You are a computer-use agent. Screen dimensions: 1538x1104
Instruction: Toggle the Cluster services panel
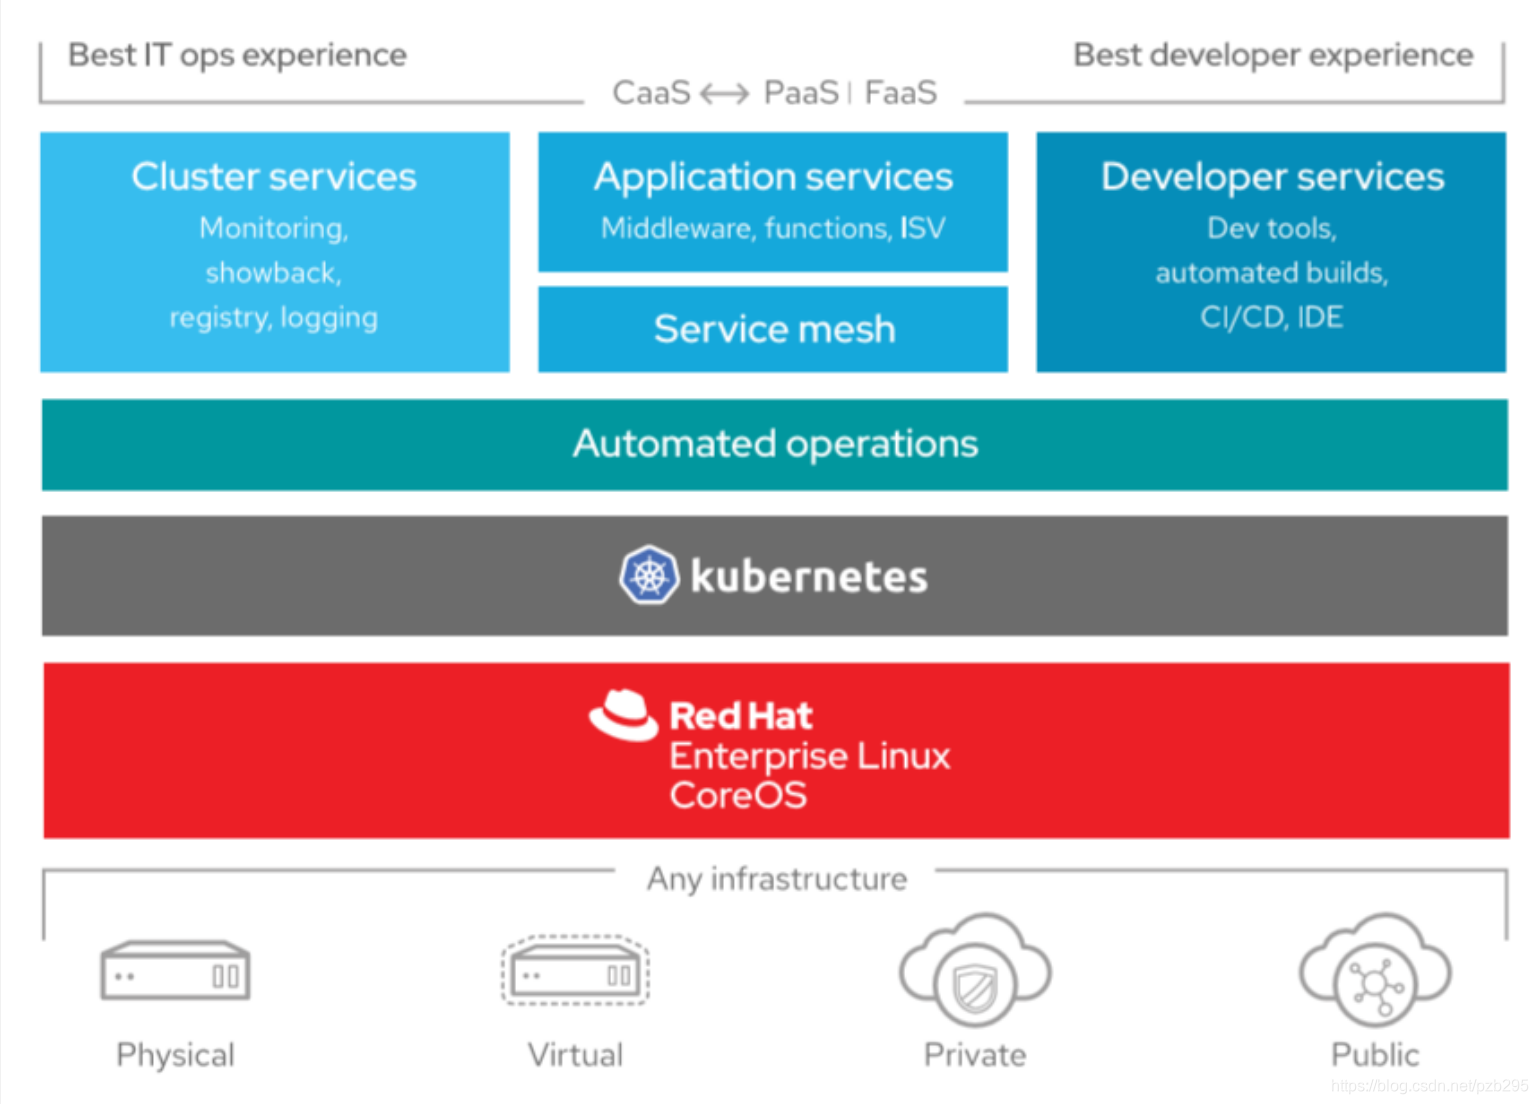(x=273, y=250)
